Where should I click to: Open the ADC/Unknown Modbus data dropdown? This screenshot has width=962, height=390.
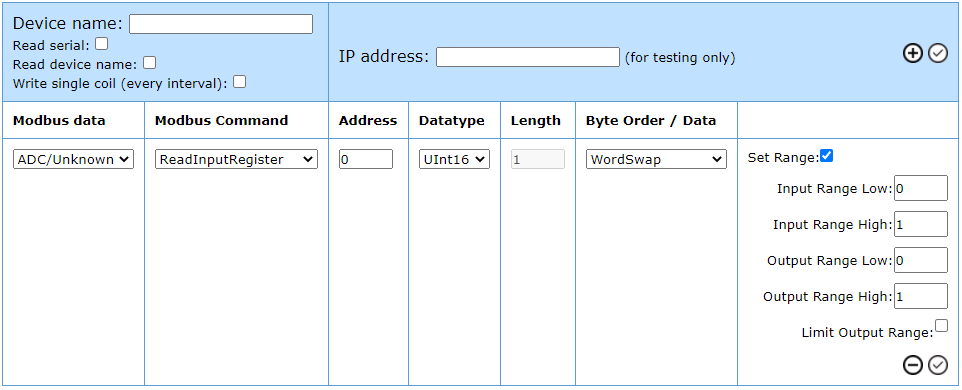73,159
